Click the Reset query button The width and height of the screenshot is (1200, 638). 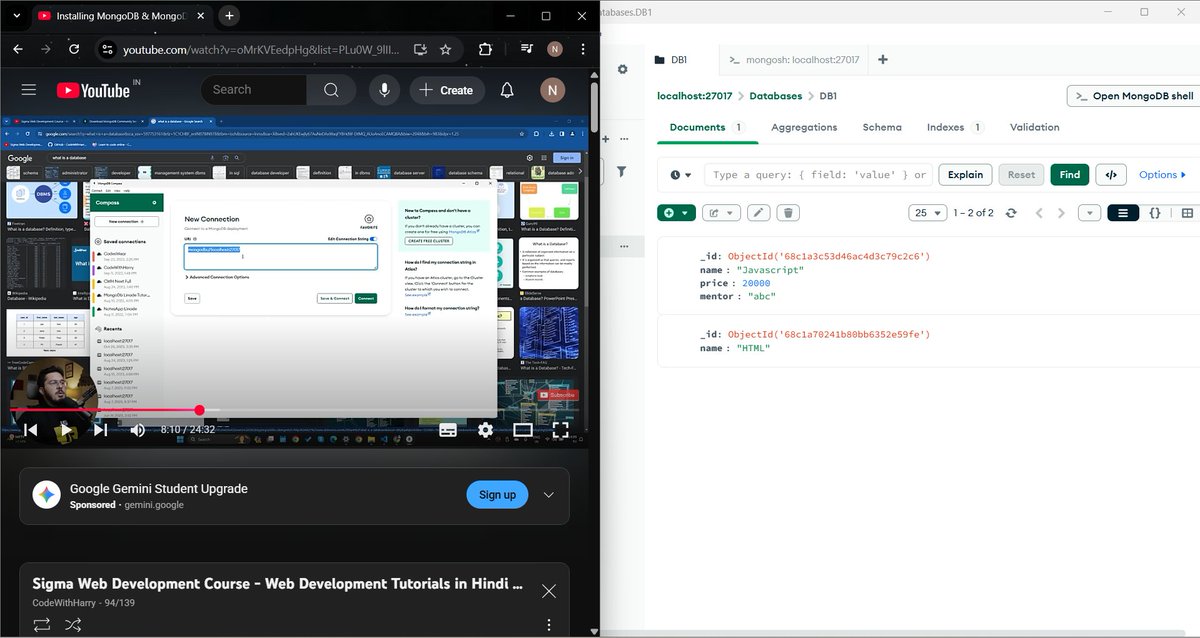[1021, 174]
